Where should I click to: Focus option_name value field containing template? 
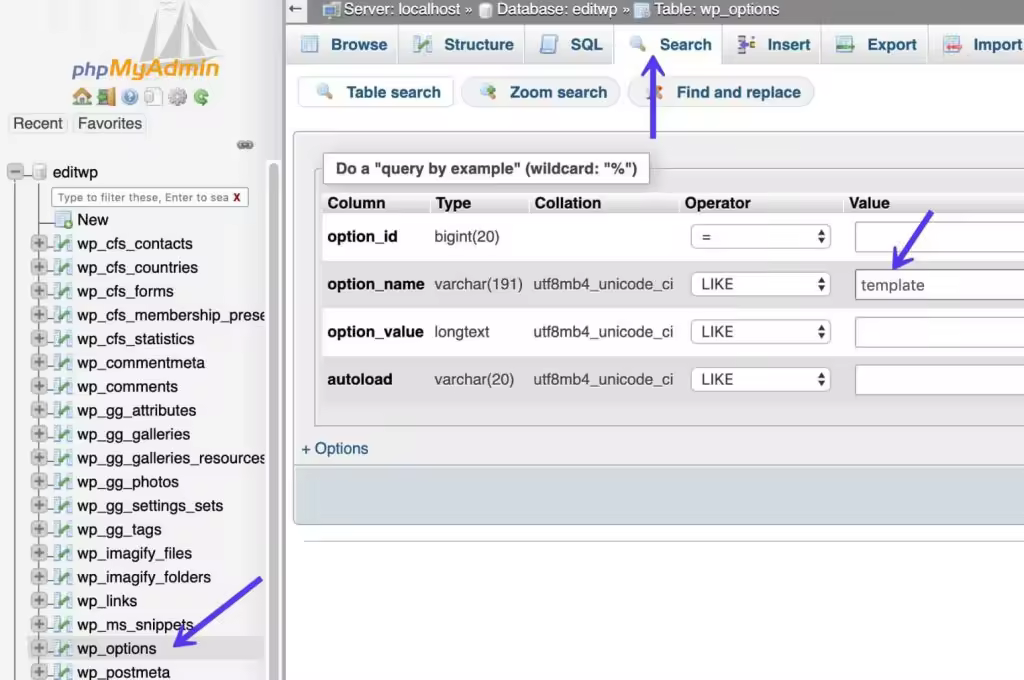tap(939, 285)
